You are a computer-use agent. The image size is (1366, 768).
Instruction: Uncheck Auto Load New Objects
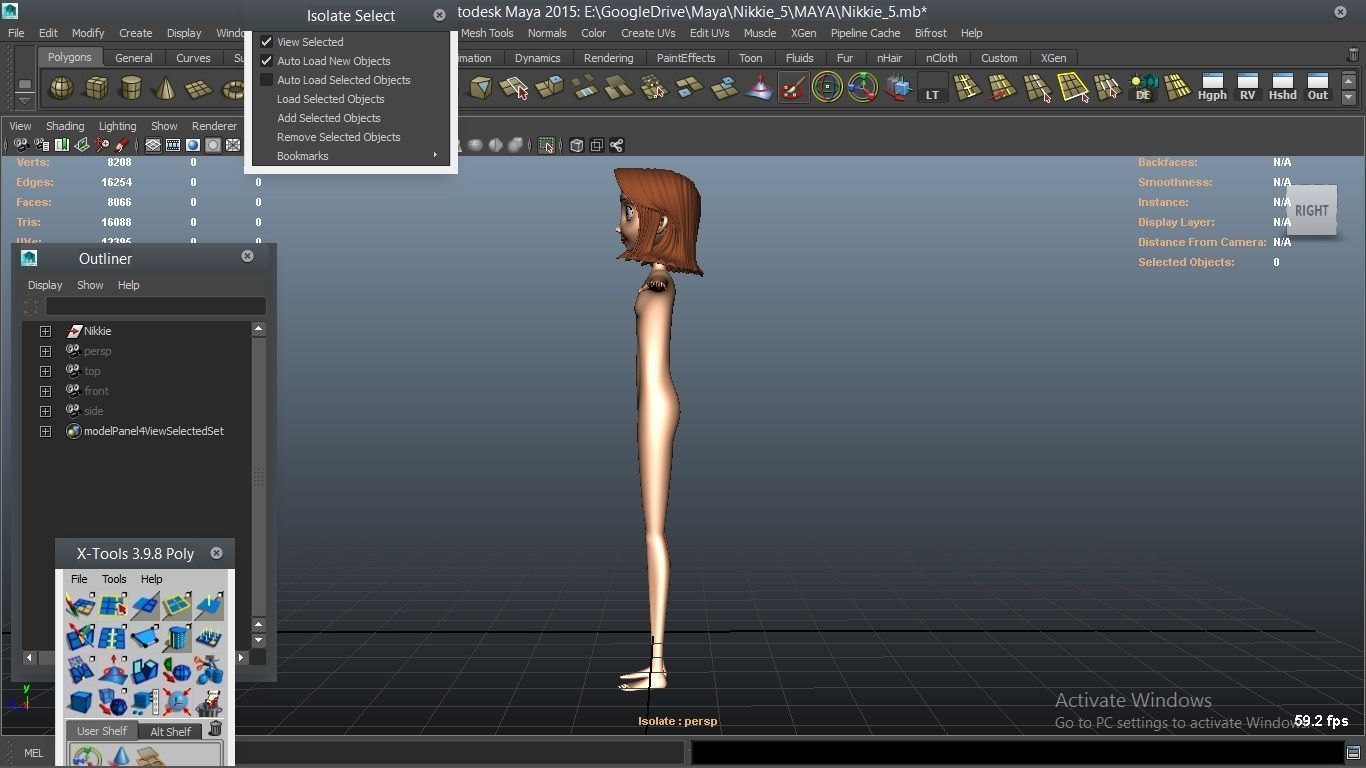[x=267, y=61]
